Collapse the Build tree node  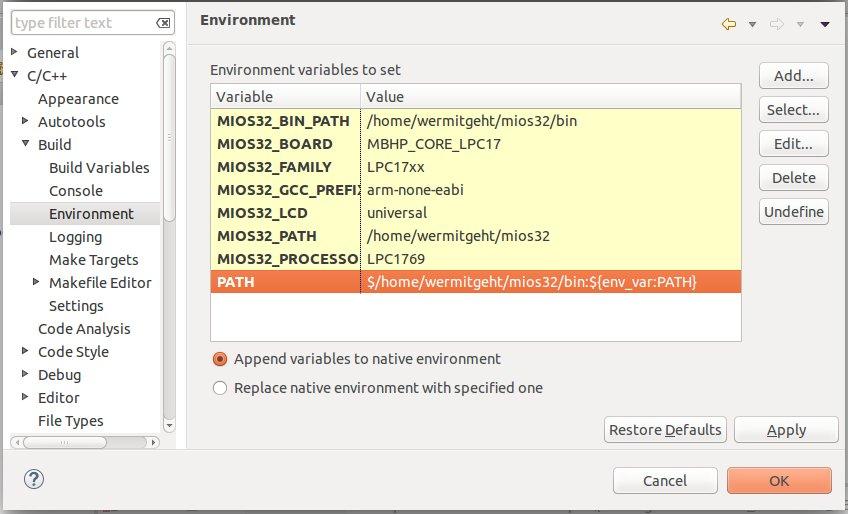tap(25, 143)
